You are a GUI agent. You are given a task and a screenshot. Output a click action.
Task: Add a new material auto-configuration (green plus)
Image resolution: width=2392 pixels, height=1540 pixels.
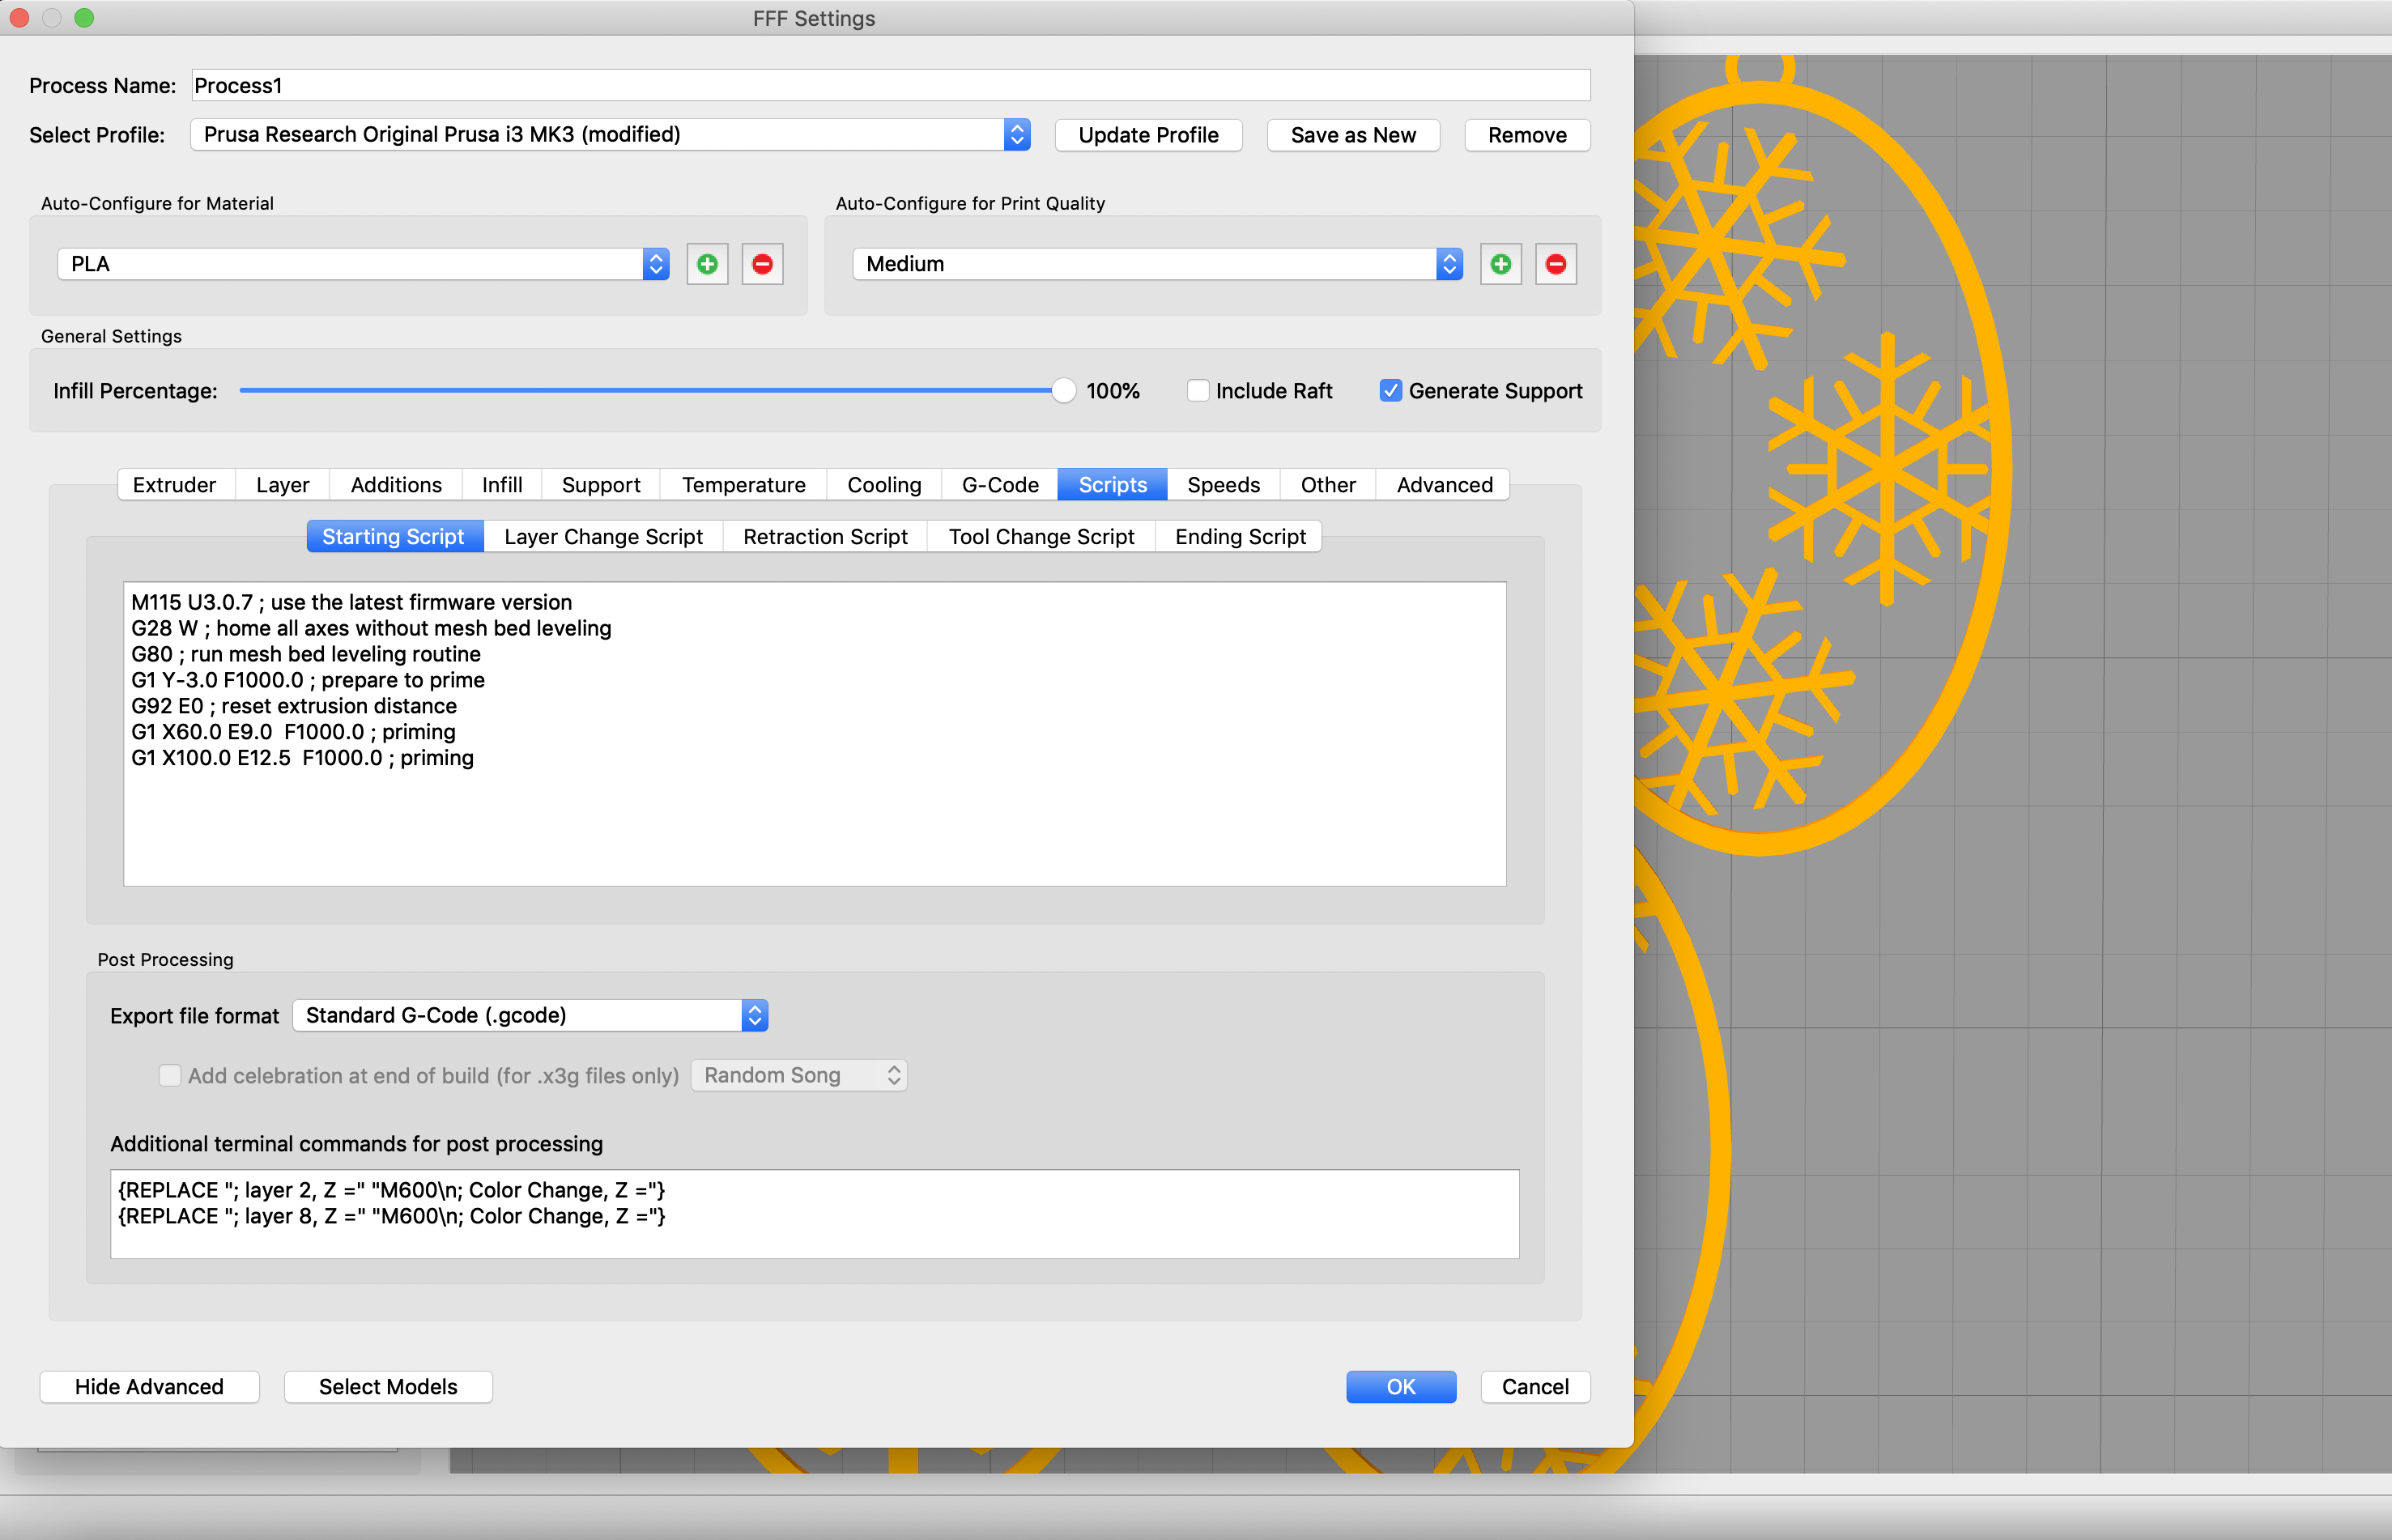[x=707, y=264]
